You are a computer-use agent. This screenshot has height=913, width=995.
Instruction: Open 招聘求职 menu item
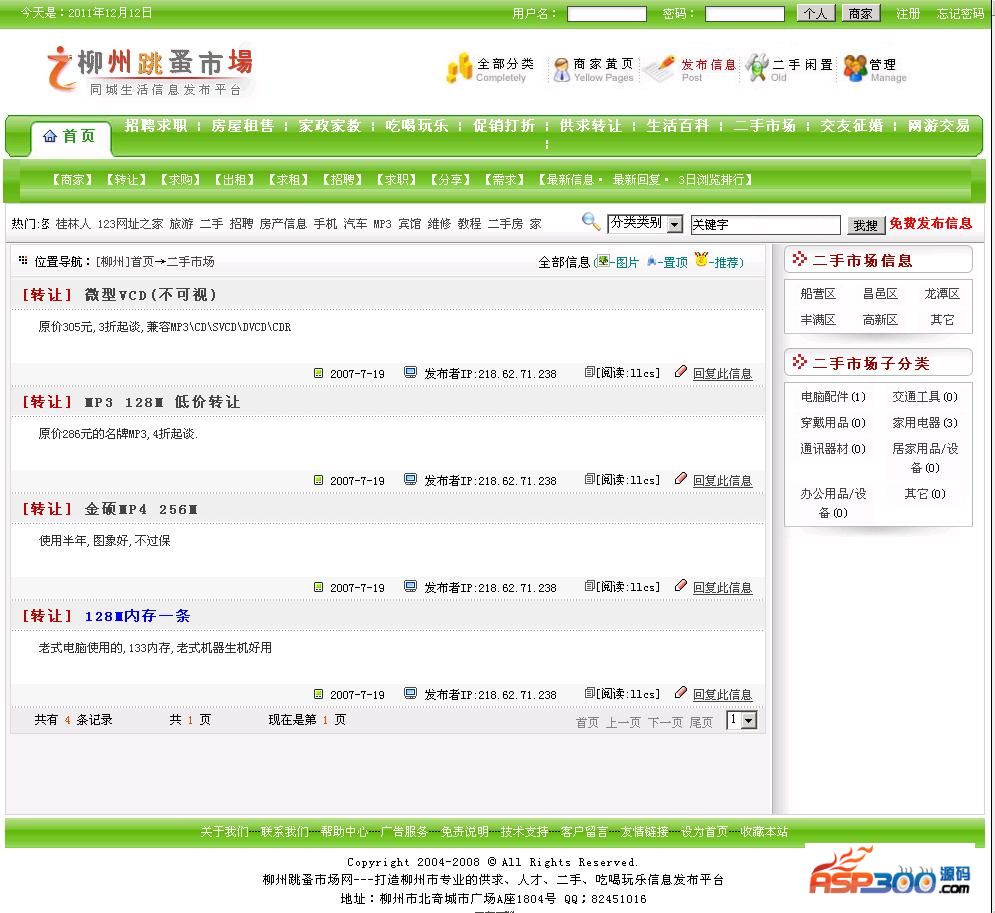(x=156, y=126)
